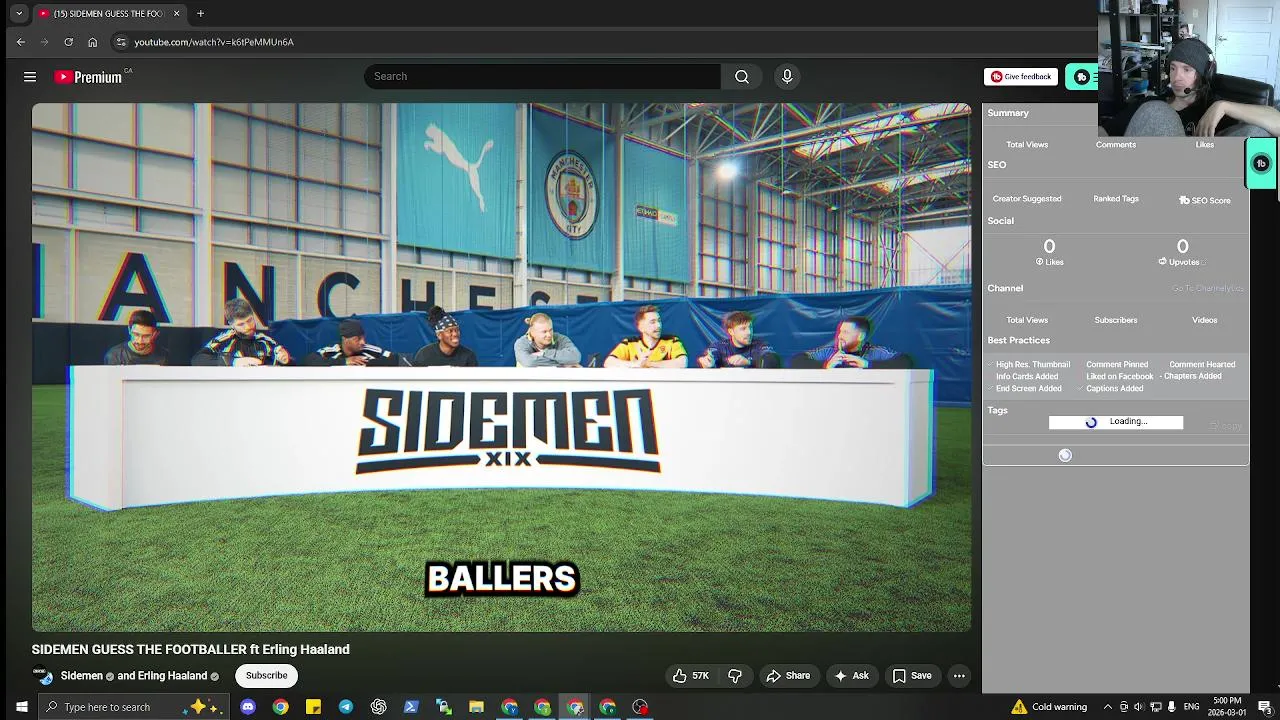Click the Give feedback button
This screenshot has height=720, width=1280.
[x=1021, y=77]
